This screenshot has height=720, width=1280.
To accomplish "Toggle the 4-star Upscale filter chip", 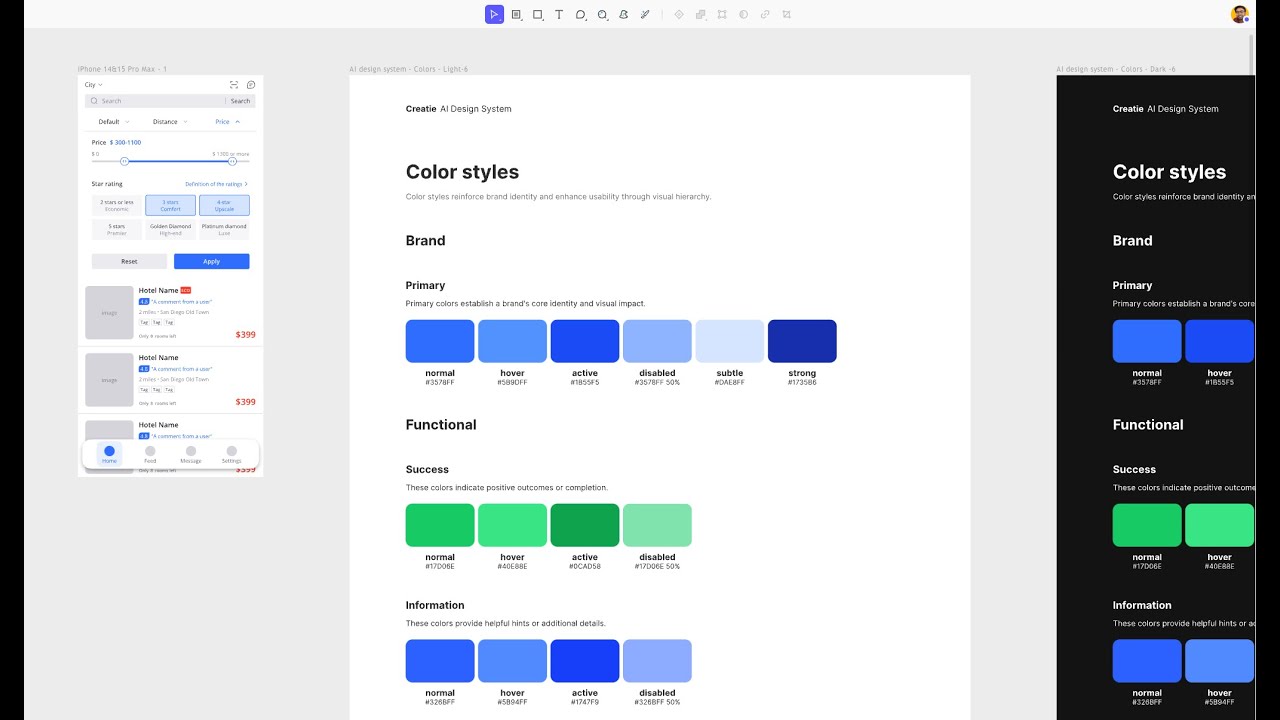I will tap(224, 205).
